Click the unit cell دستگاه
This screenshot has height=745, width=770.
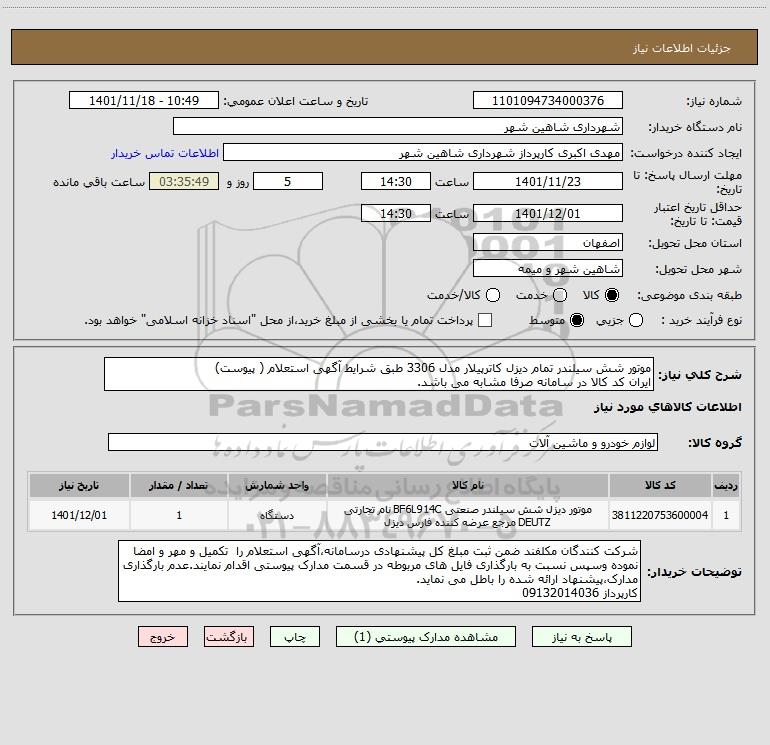pyautogui.click(x=277, y=515)
